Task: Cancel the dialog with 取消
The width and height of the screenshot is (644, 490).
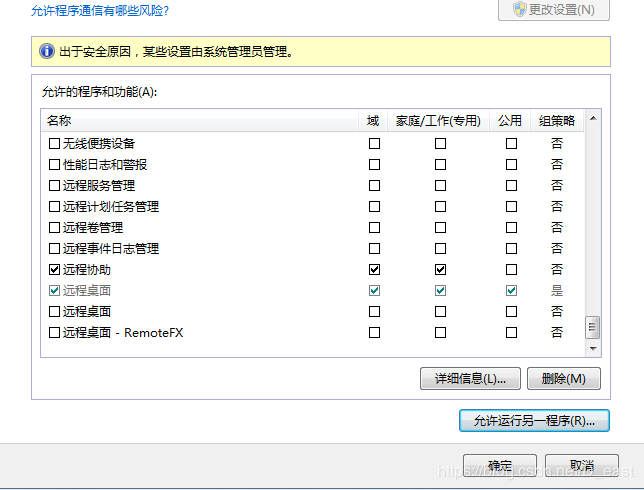Action: pyautogui.click(x=582, y=465)
